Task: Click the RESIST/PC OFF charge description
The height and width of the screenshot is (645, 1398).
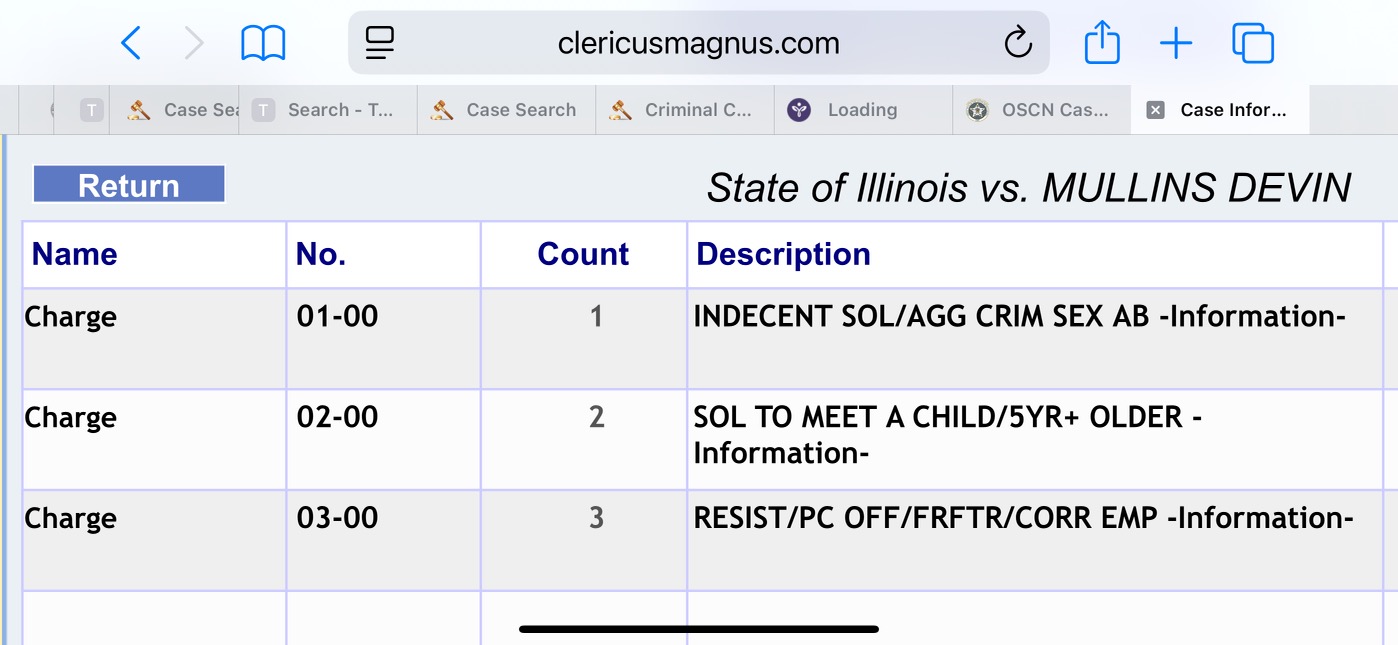Action: coord(1023,518)
